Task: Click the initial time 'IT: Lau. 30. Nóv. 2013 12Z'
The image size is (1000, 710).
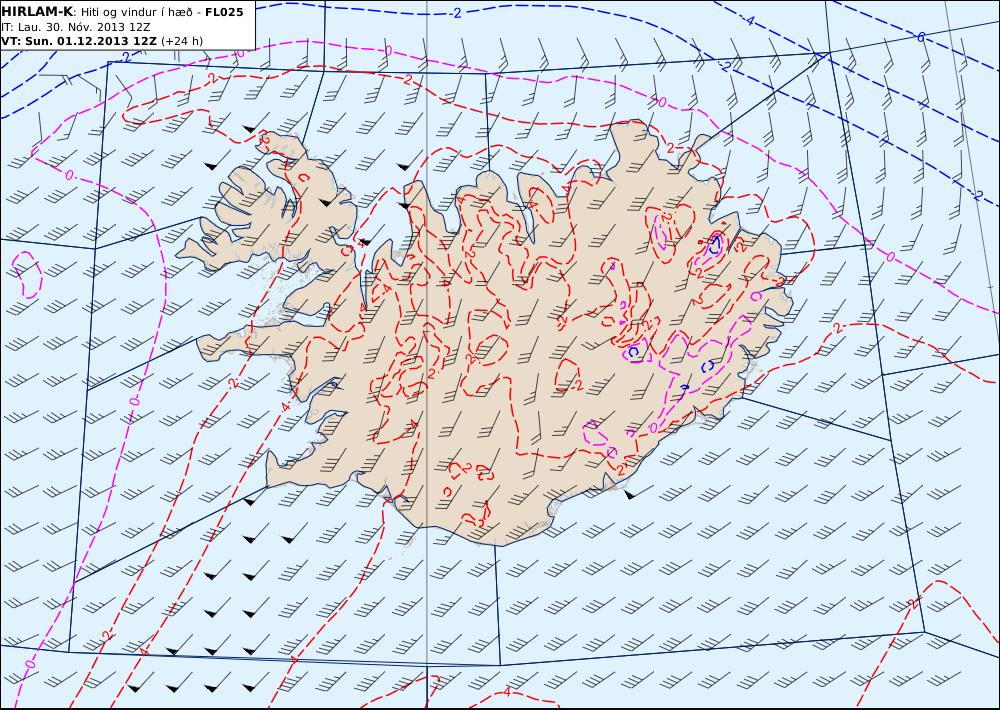Action: coord(76,27)
